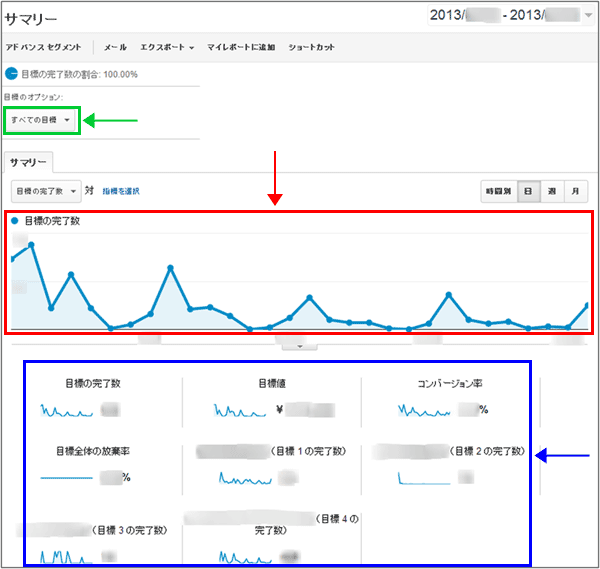
Task: Open the 目標の完了数 metric dropdown
Action: point(46,191)
